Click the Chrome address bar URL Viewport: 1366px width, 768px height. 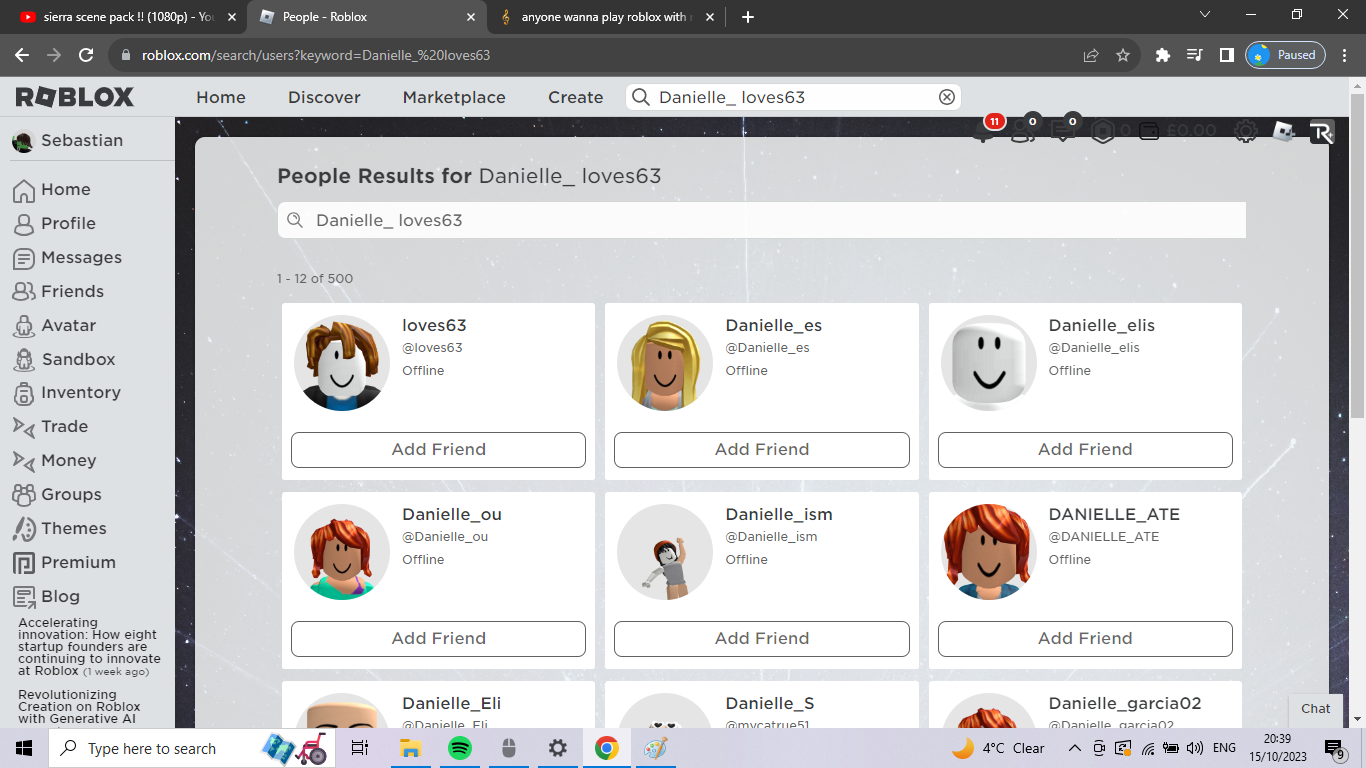[x=316, y=55]
